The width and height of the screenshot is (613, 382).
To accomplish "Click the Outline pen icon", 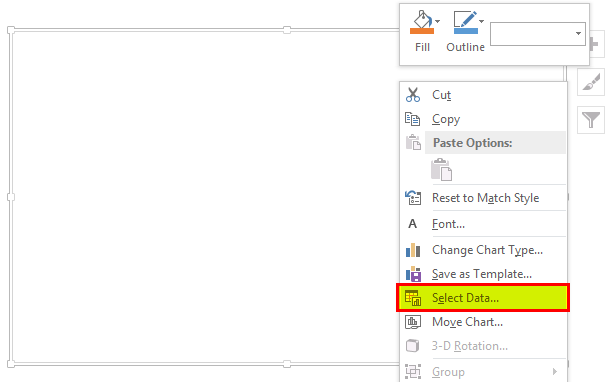I will point(466,22).
